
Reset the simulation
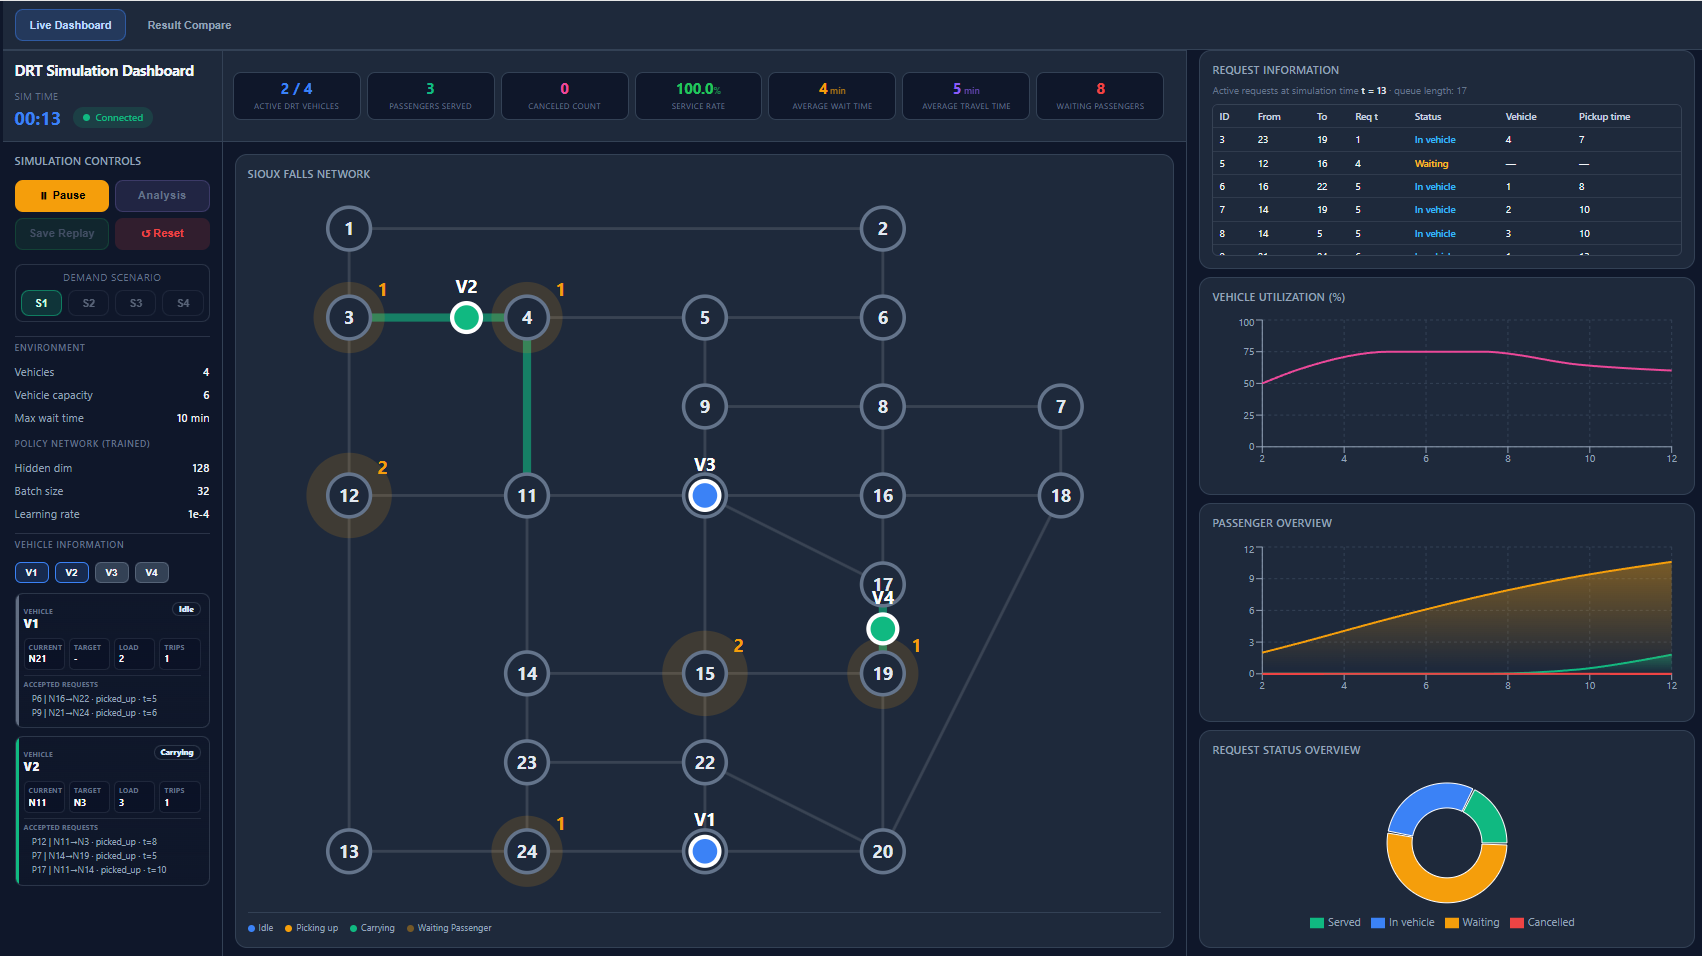click(x=162, y=234)
